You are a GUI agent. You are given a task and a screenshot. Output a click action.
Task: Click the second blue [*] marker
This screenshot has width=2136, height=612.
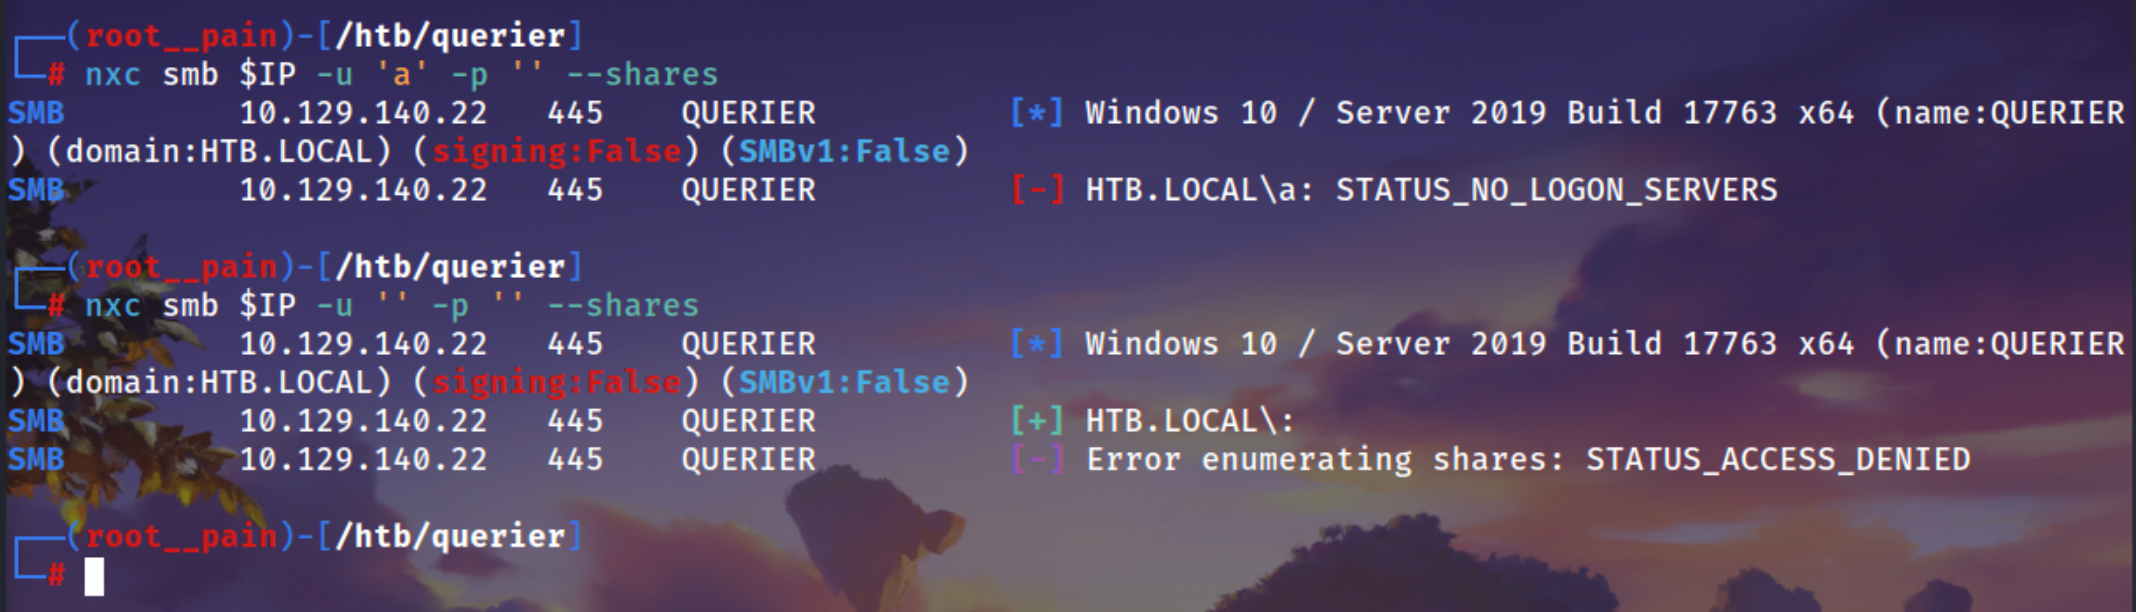1037,344
